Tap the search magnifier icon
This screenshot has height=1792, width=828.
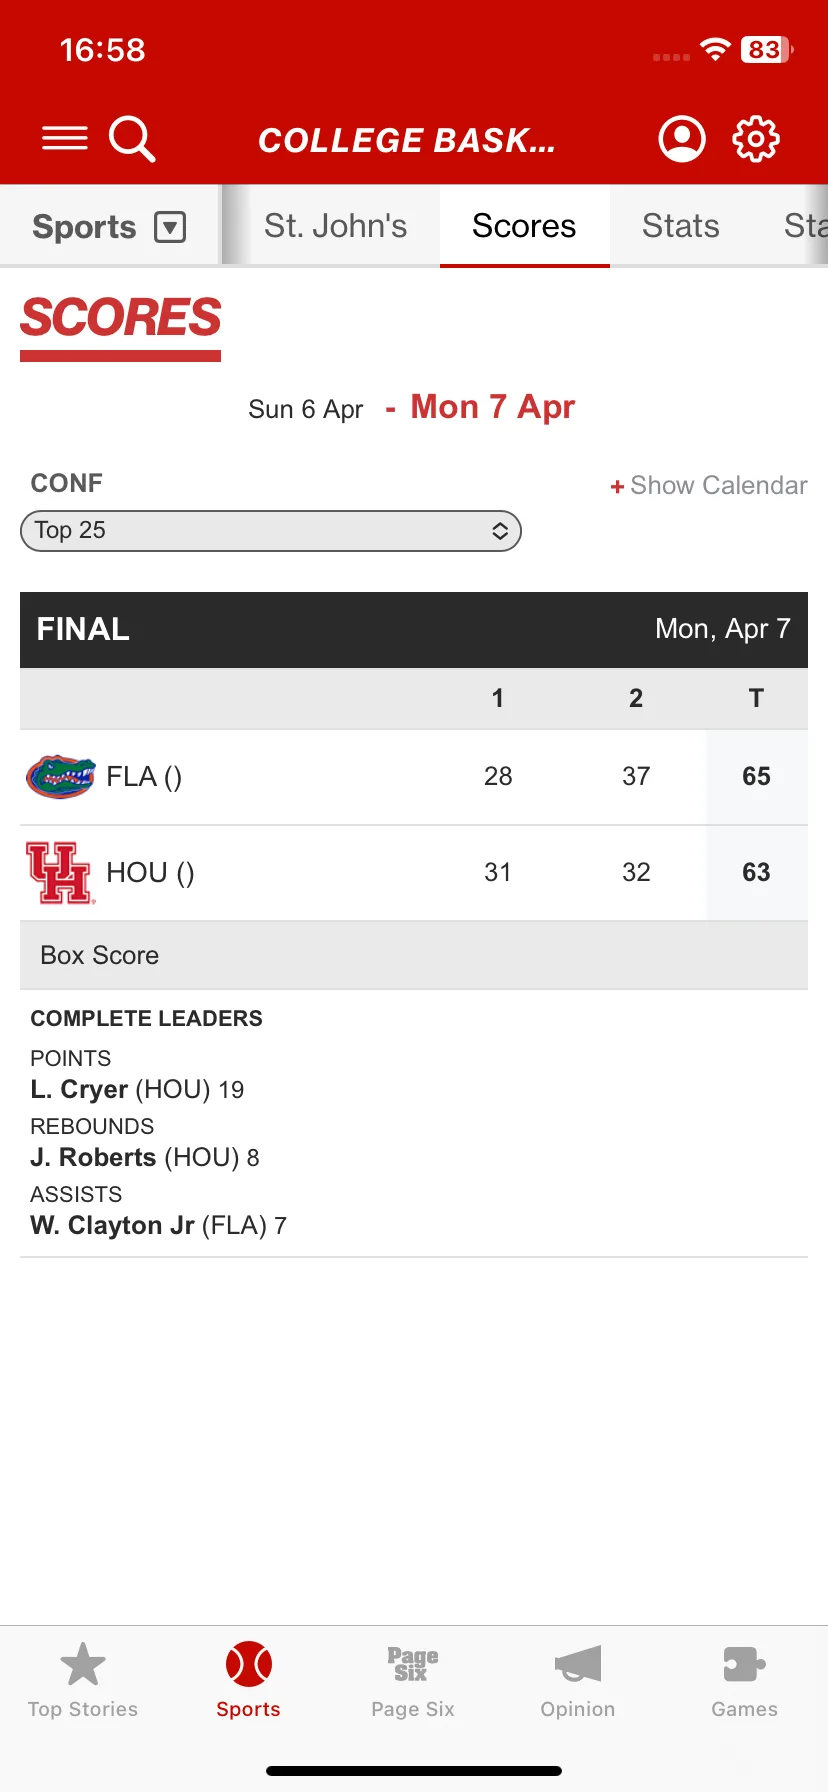pos(132,138)
